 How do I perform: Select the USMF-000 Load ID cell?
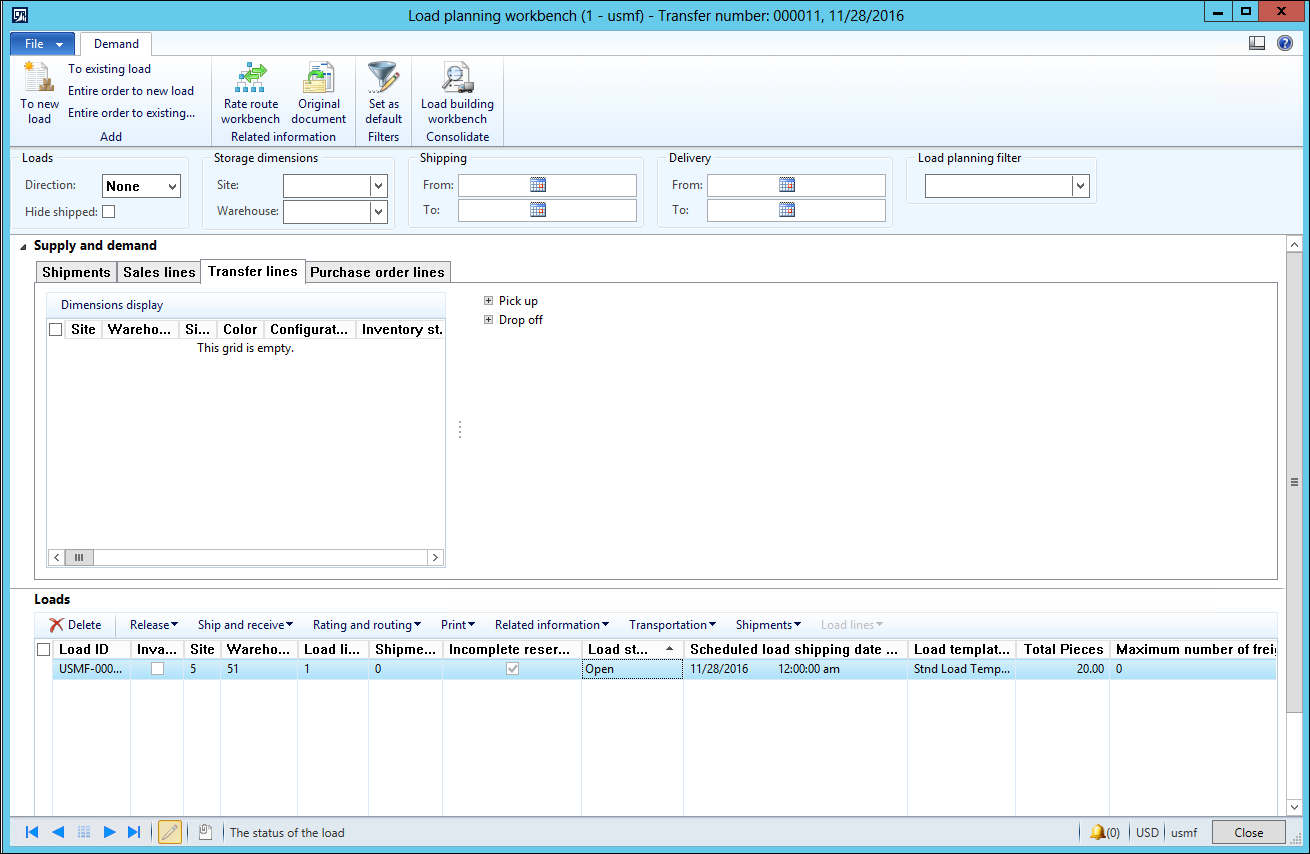[92, 669]
